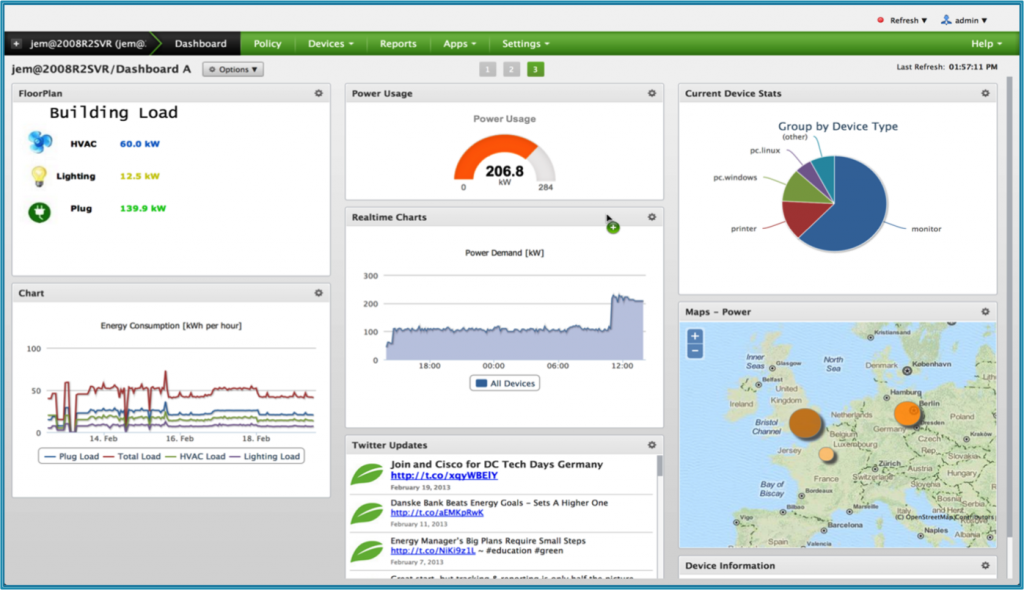Open the Devices menu
1024x590 pixels.
pos(331,44)
